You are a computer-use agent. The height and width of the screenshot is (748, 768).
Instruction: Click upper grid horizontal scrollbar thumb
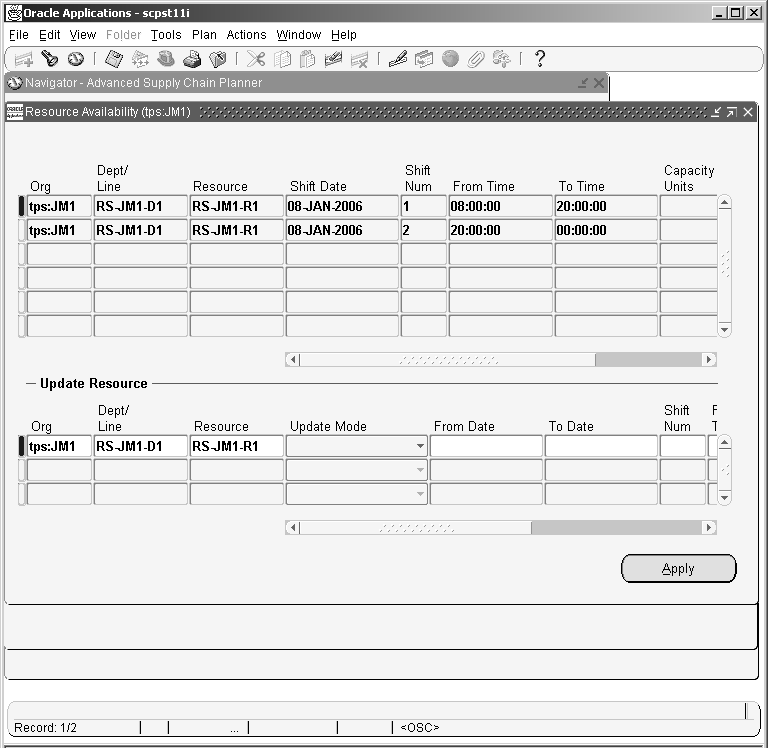click(448, 360)
